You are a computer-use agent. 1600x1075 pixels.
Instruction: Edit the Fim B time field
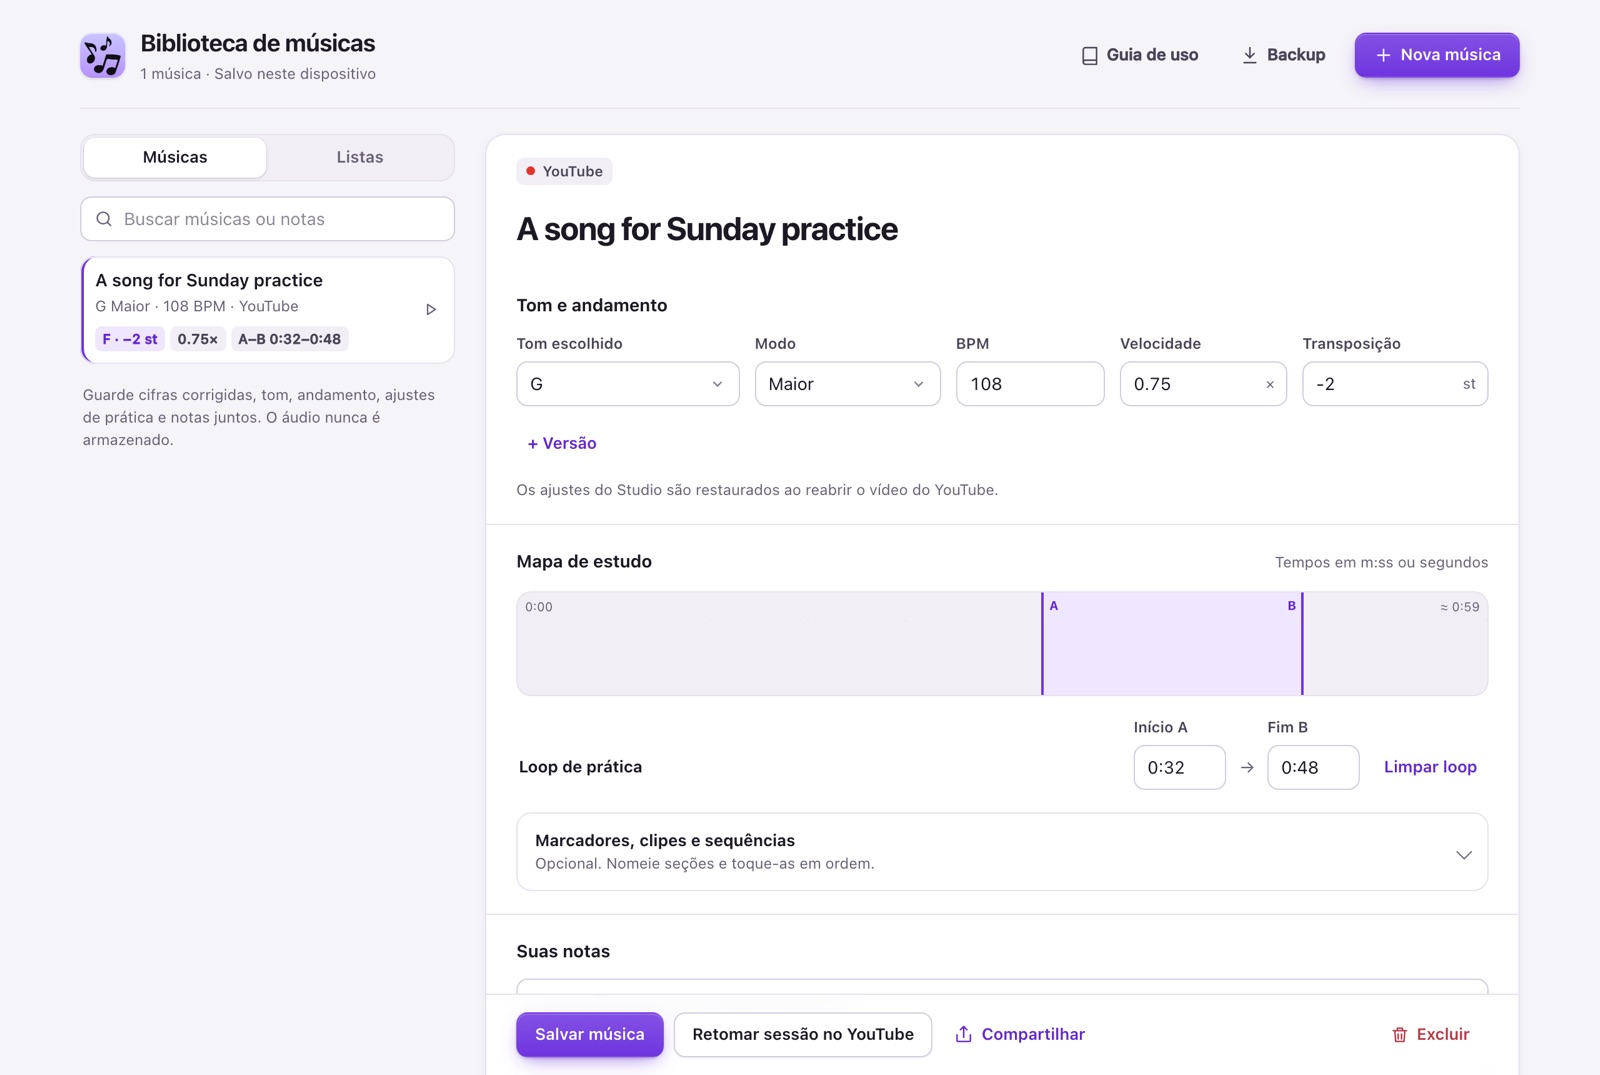1313,767
